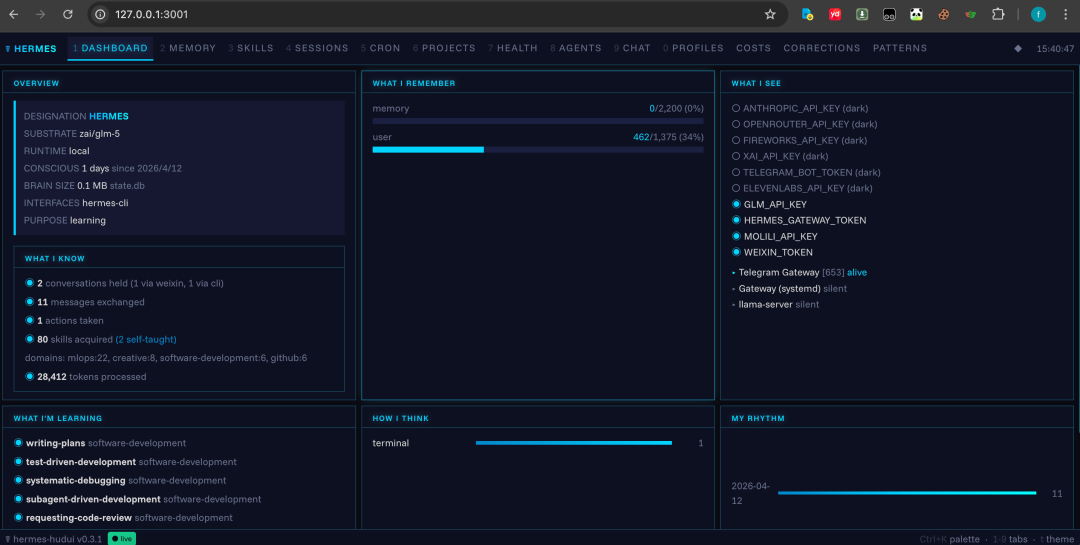This screenshot has height=545, width=1080.
Task: Click the GLM_API_KEY active indicator
Action: (x=736, y=205)
